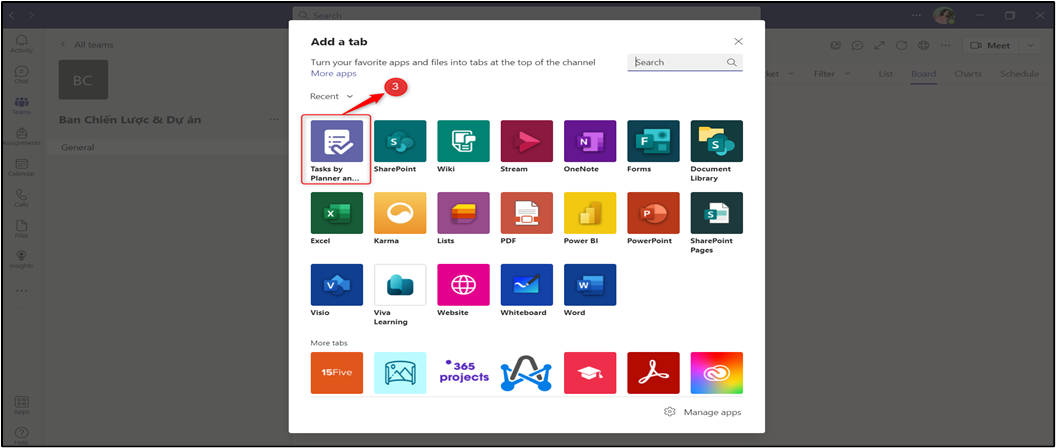Image resolution: width=1056 pixels, height=448 pixels.
Task: Reload the tab with refresh icon
Action: (901, 45)
